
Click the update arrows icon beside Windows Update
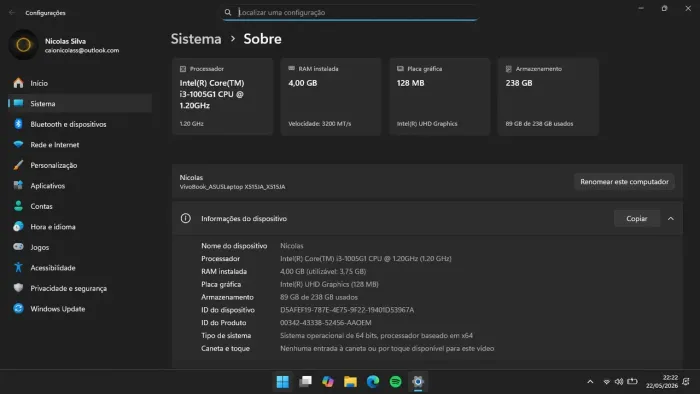tap(18, 308)
